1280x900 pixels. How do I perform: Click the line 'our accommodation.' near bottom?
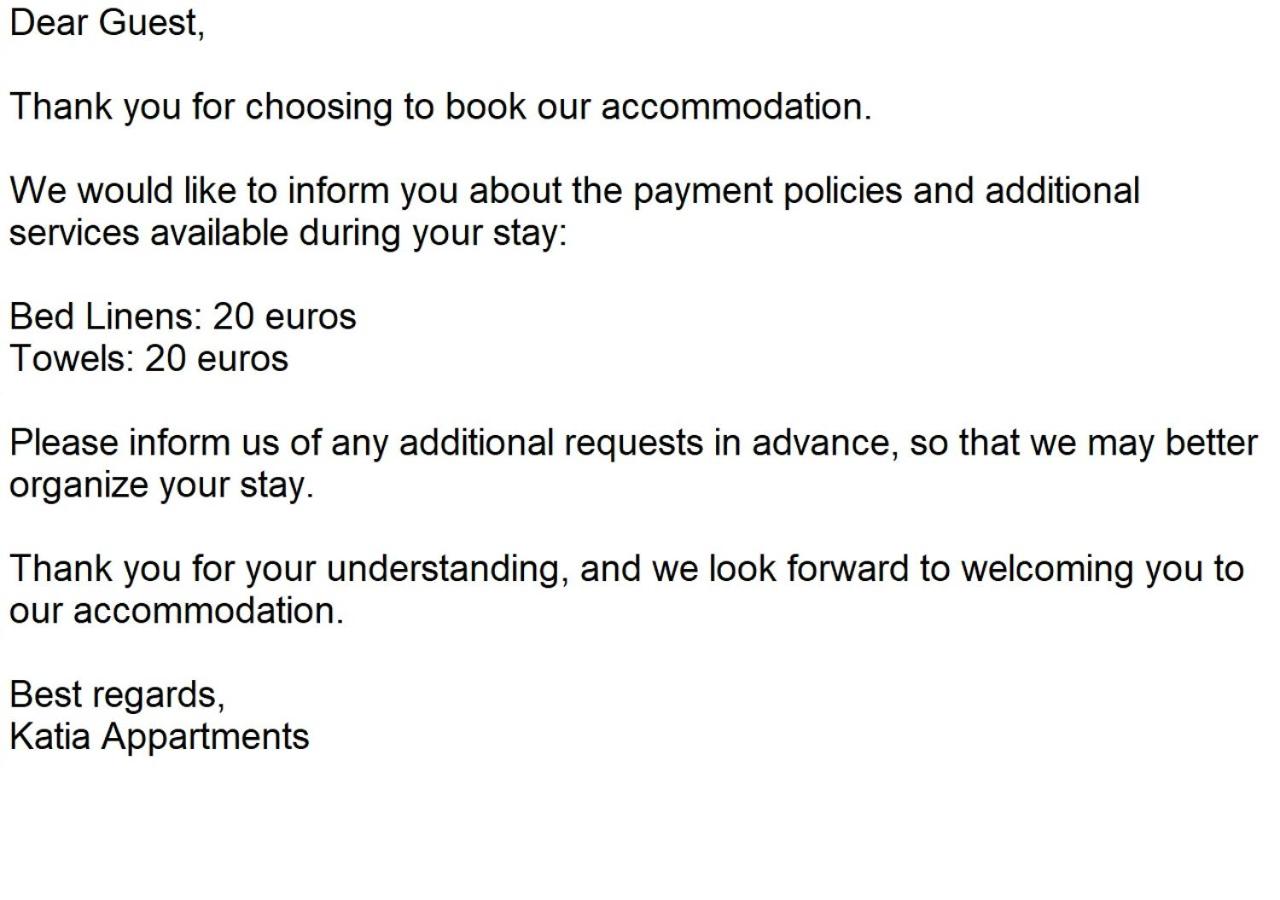coord(177,610)
